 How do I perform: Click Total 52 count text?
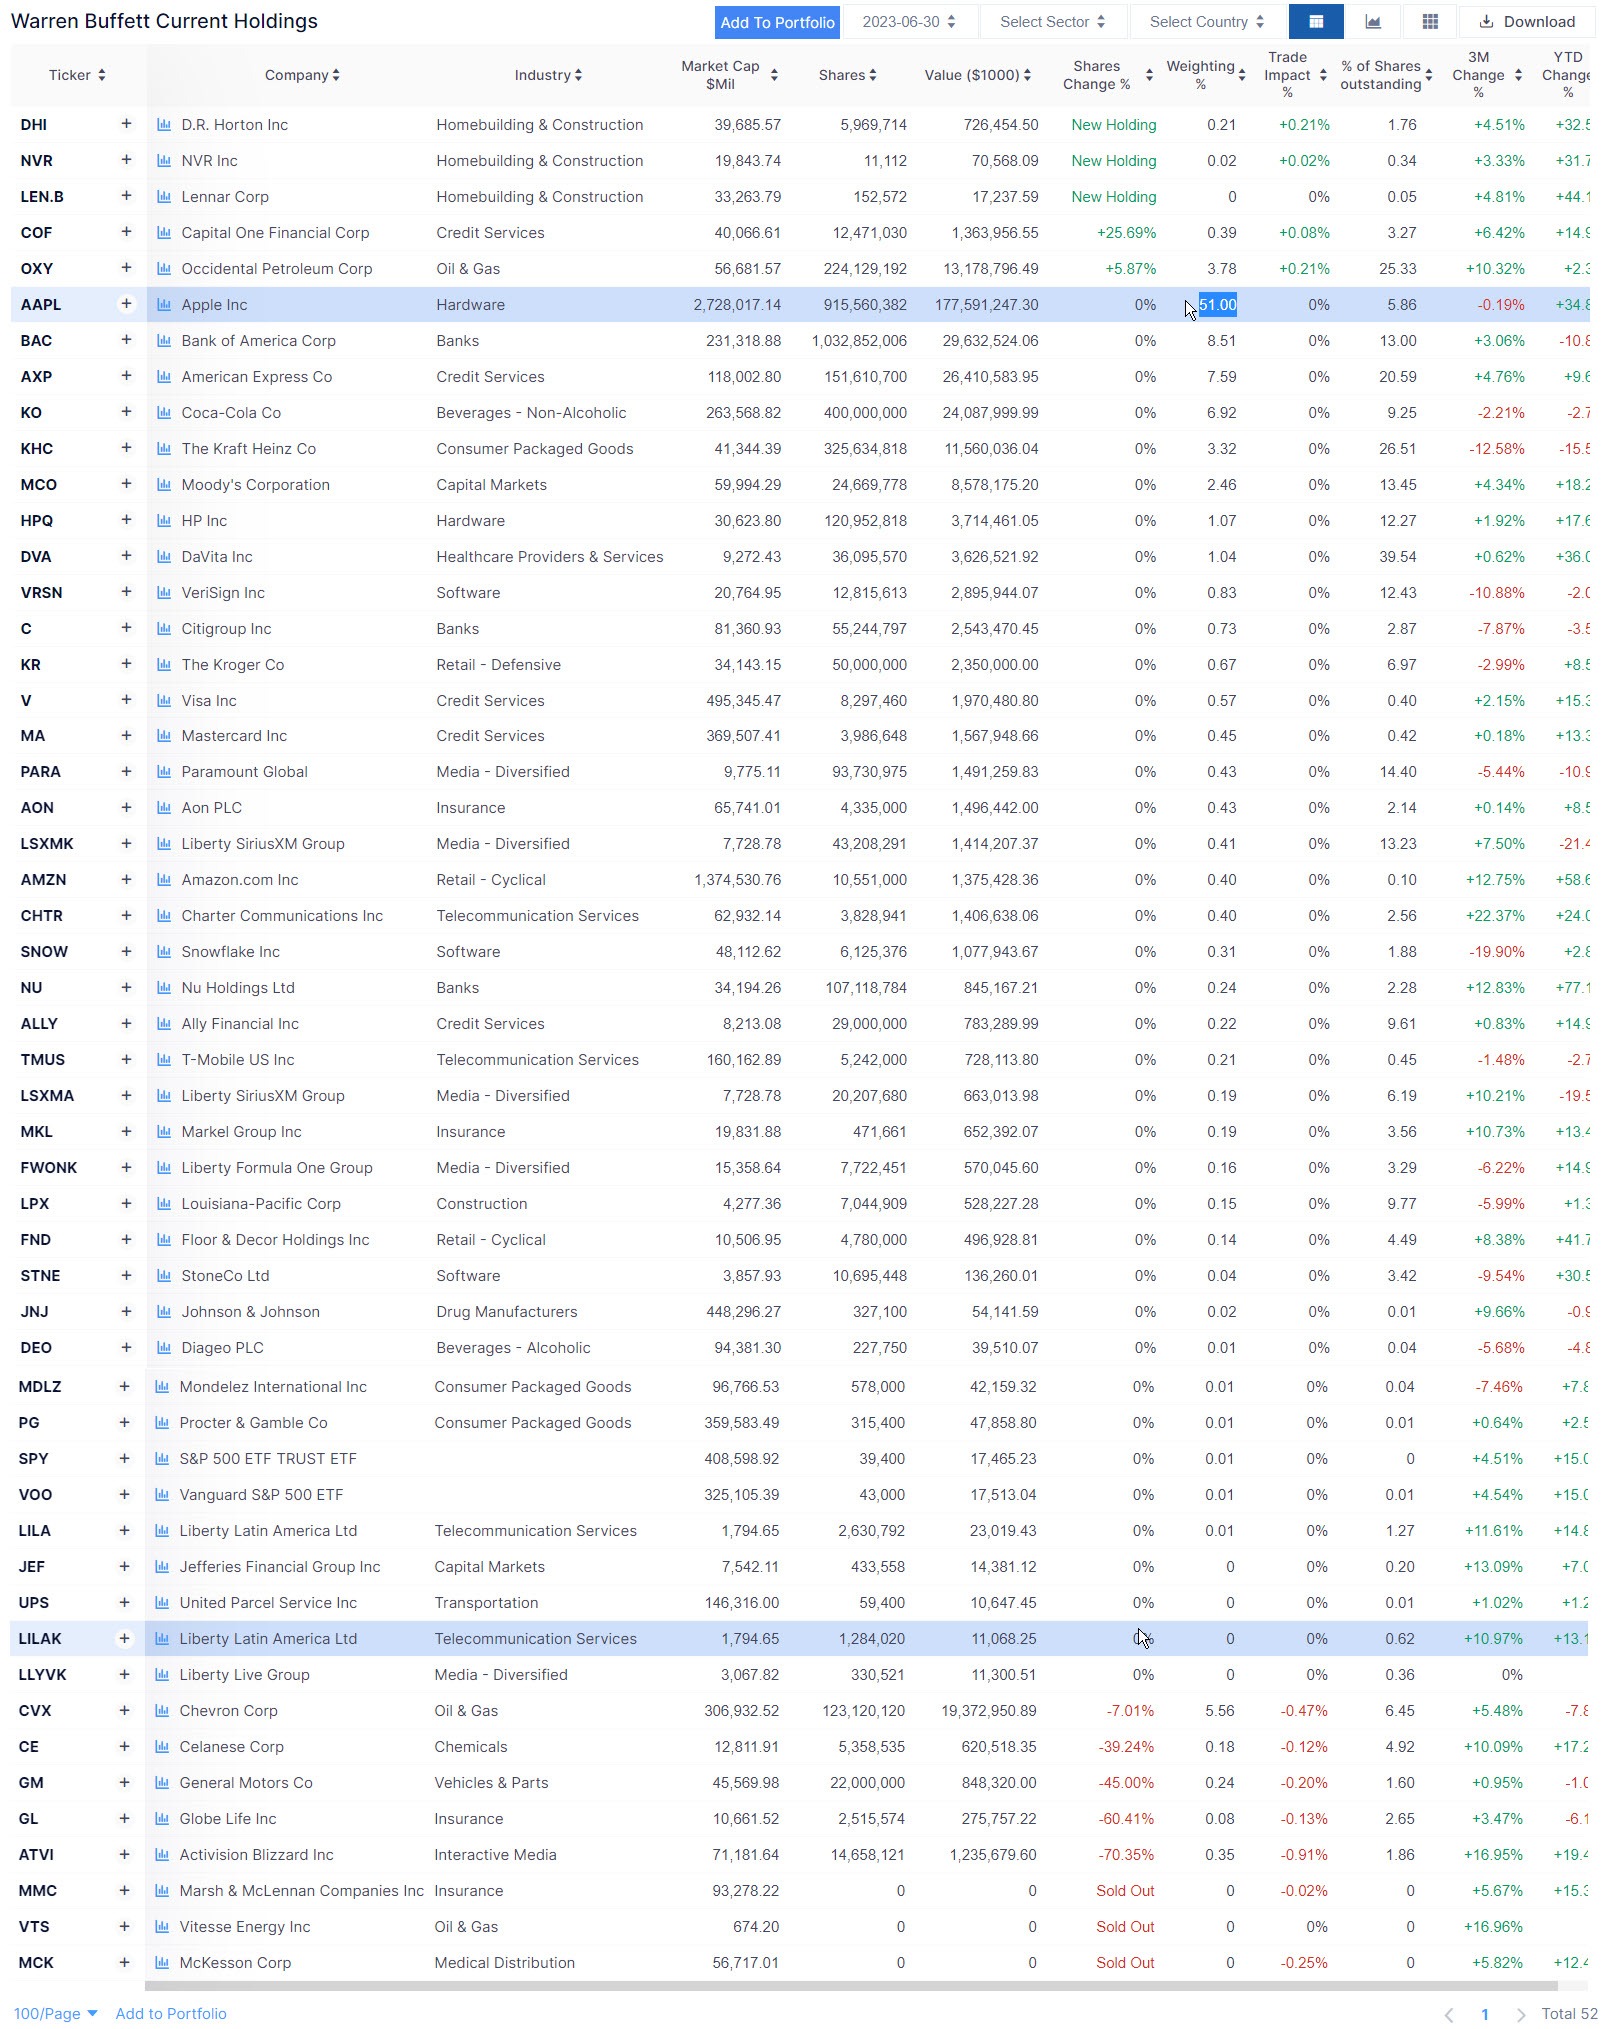[x=1569, y=2014]
